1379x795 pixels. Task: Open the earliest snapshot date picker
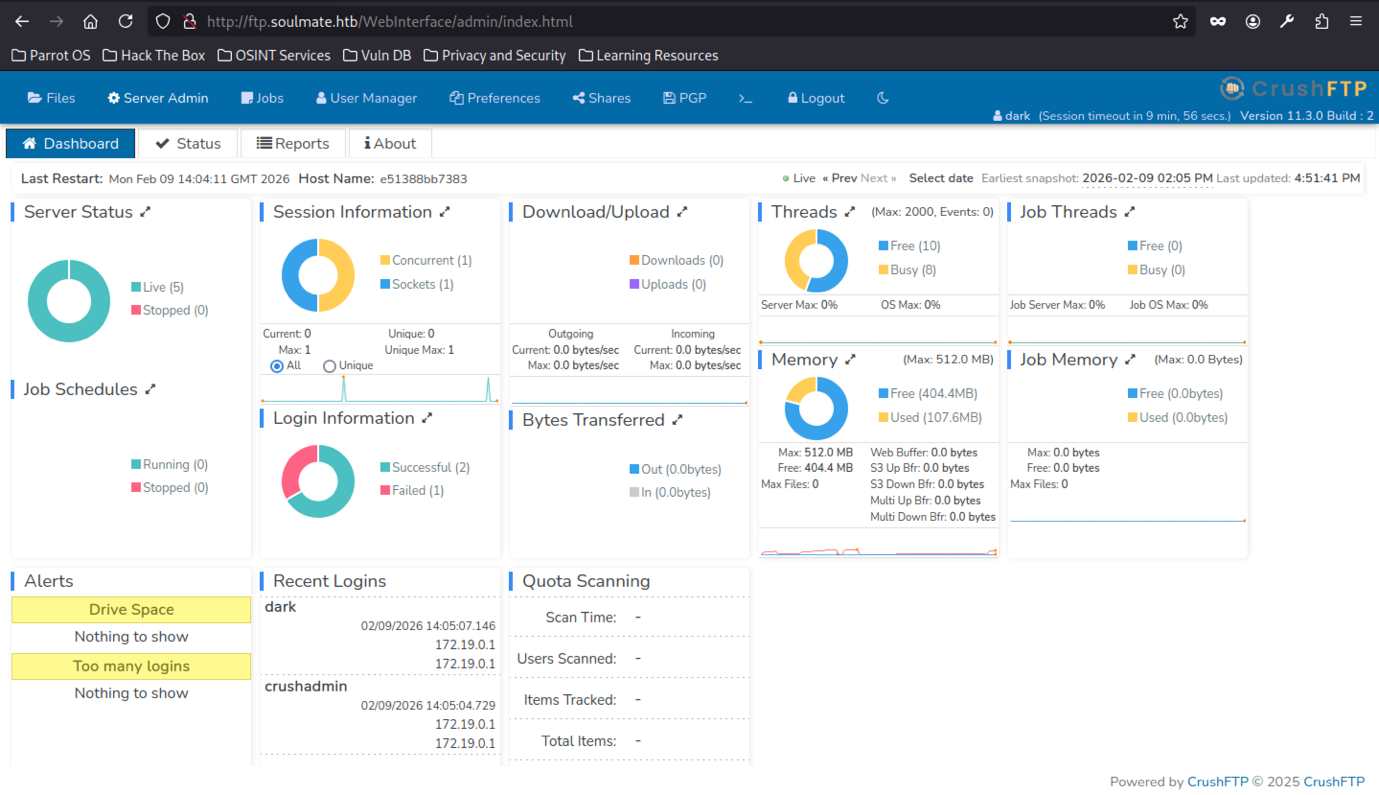[x=1147, y=178]
